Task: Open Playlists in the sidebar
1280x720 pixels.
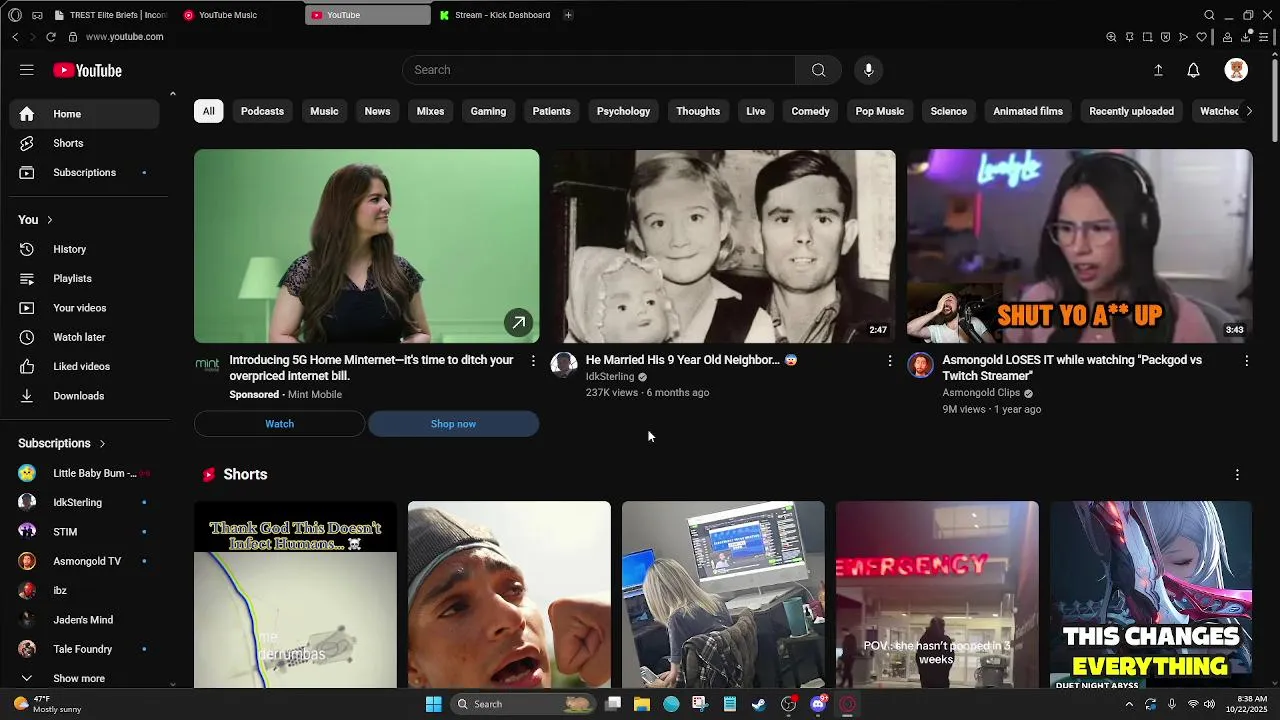Action: coord(84,278)
